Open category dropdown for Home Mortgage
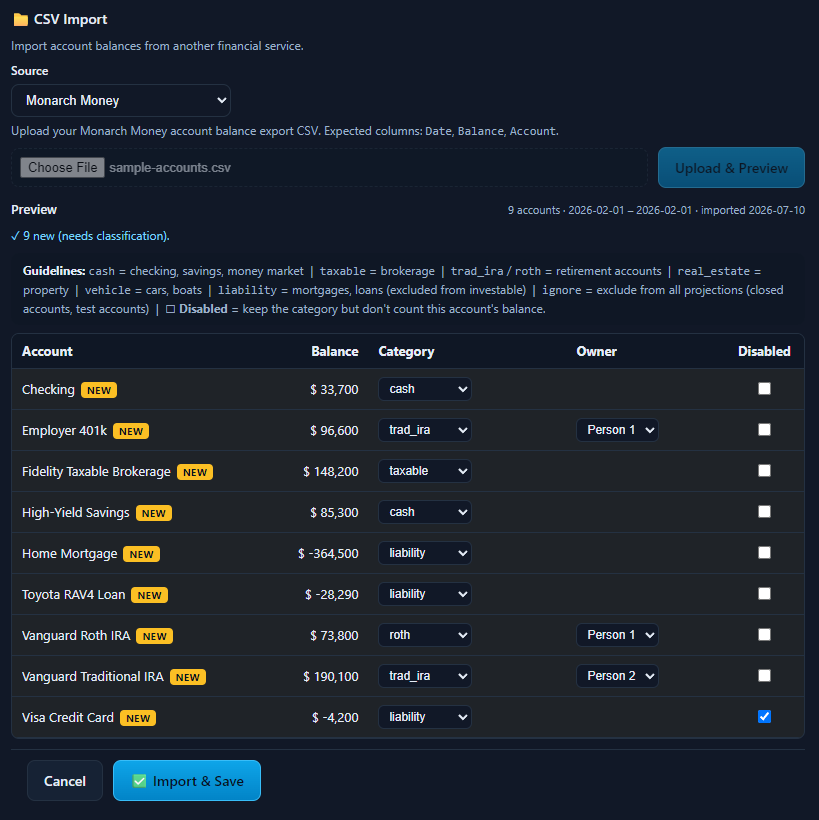This screenshot has height=820, width=819. (x=425, y=553)
